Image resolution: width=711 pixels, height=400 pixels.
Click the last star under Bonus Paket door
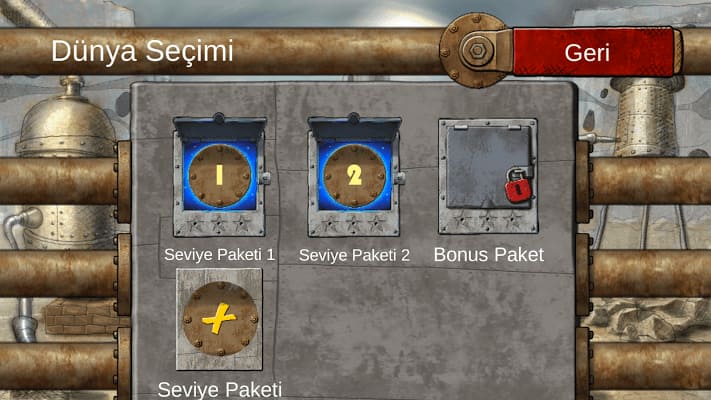point(513,220)
